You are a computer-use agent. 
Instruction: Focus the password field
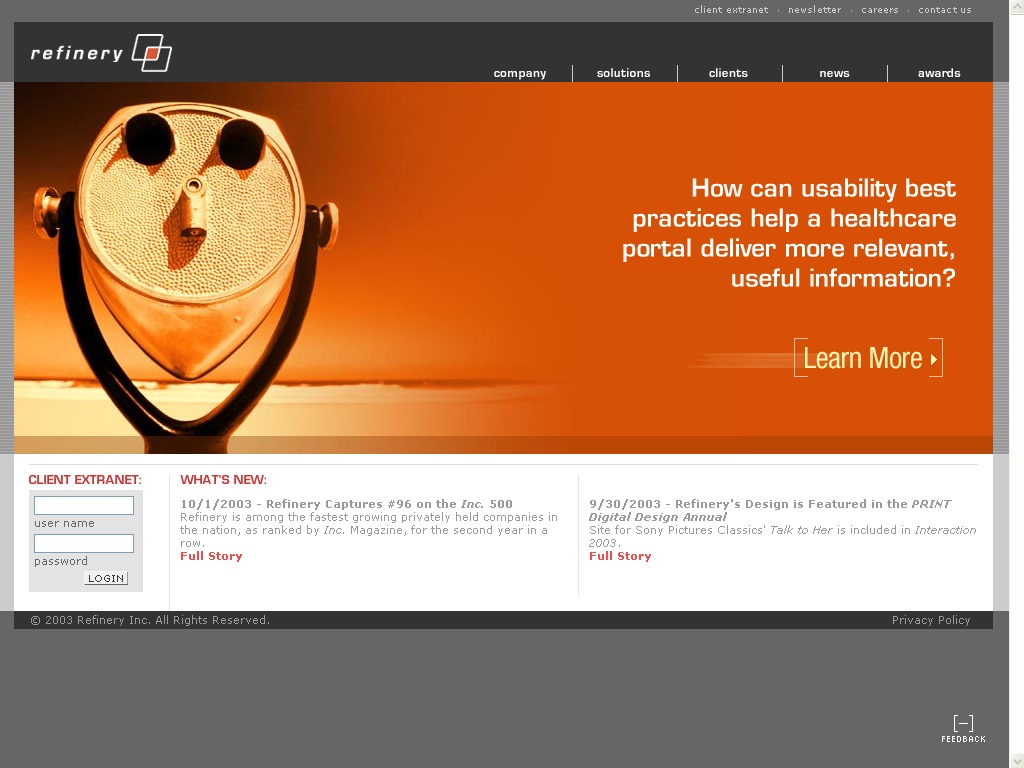[84, 544]
